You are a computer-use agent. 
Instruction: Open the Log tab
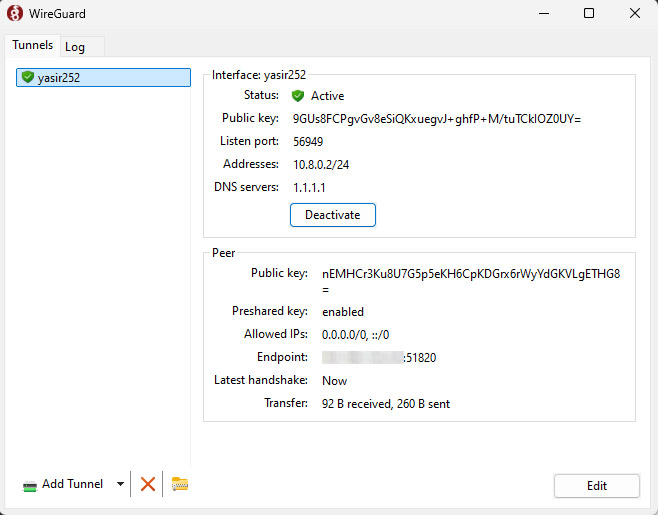(75, 47)
